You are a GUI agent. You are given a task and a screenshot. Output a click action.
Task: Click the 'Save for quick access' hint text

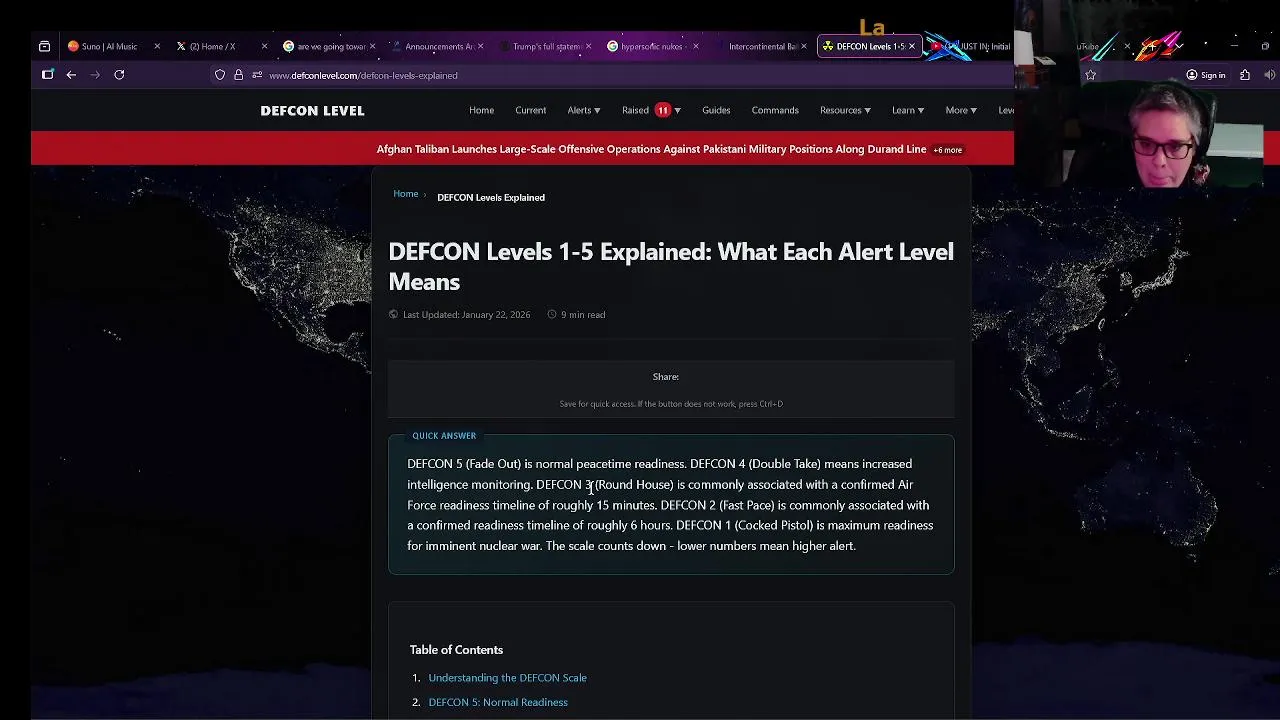tap(671, 404)
